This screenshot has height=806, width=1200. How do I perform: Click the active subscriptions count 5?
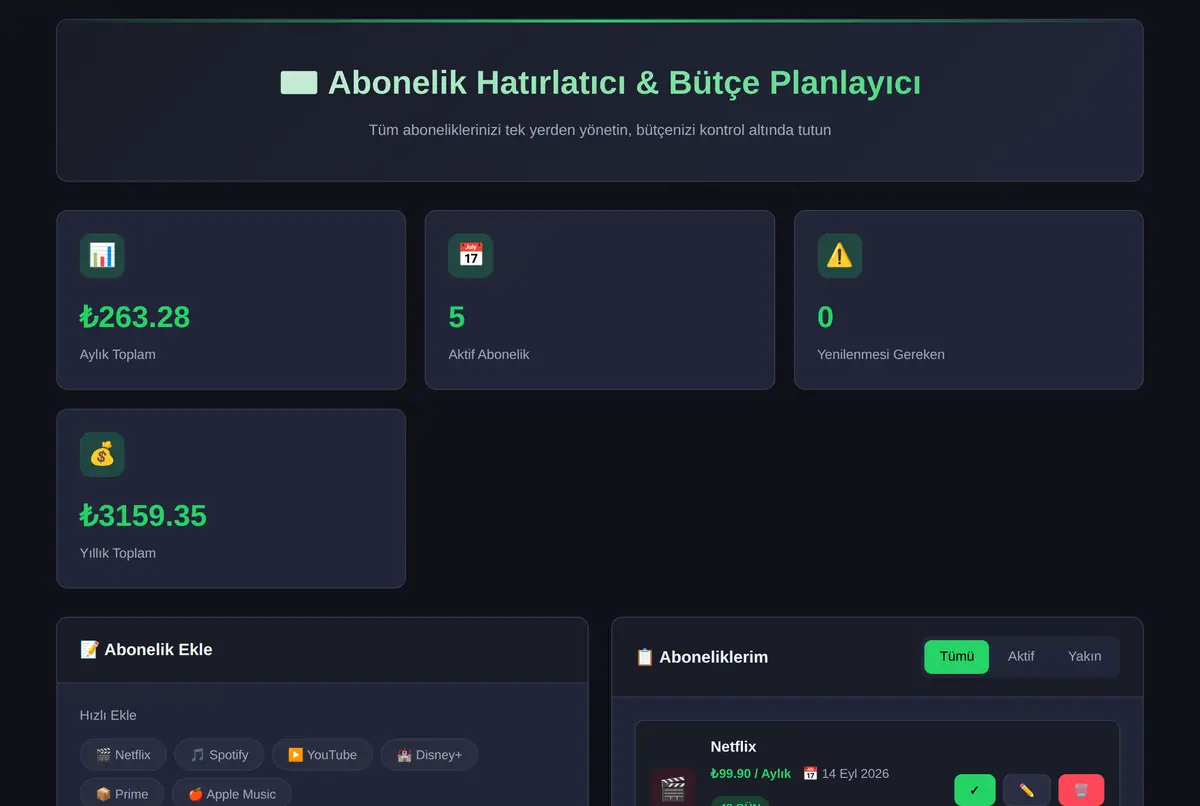click(x=457, y=317)
